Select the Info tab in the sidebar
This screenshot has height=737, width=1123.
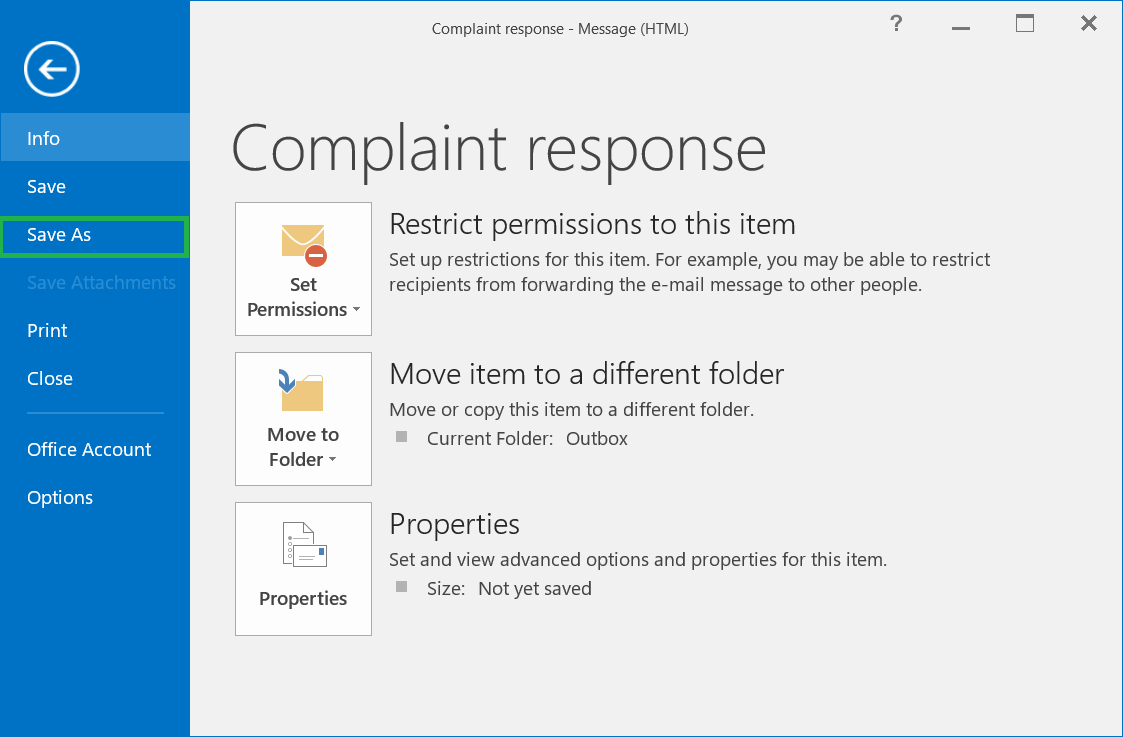(x=44, y=138)
